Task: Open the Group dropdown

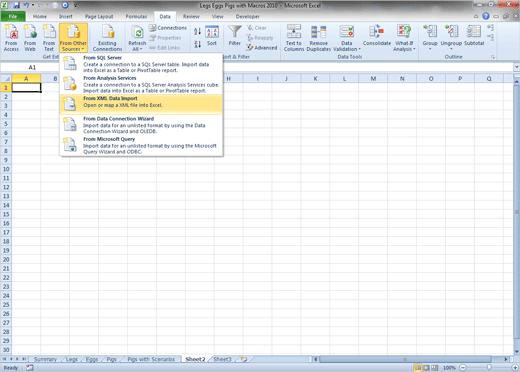Action: pos(430,46)
